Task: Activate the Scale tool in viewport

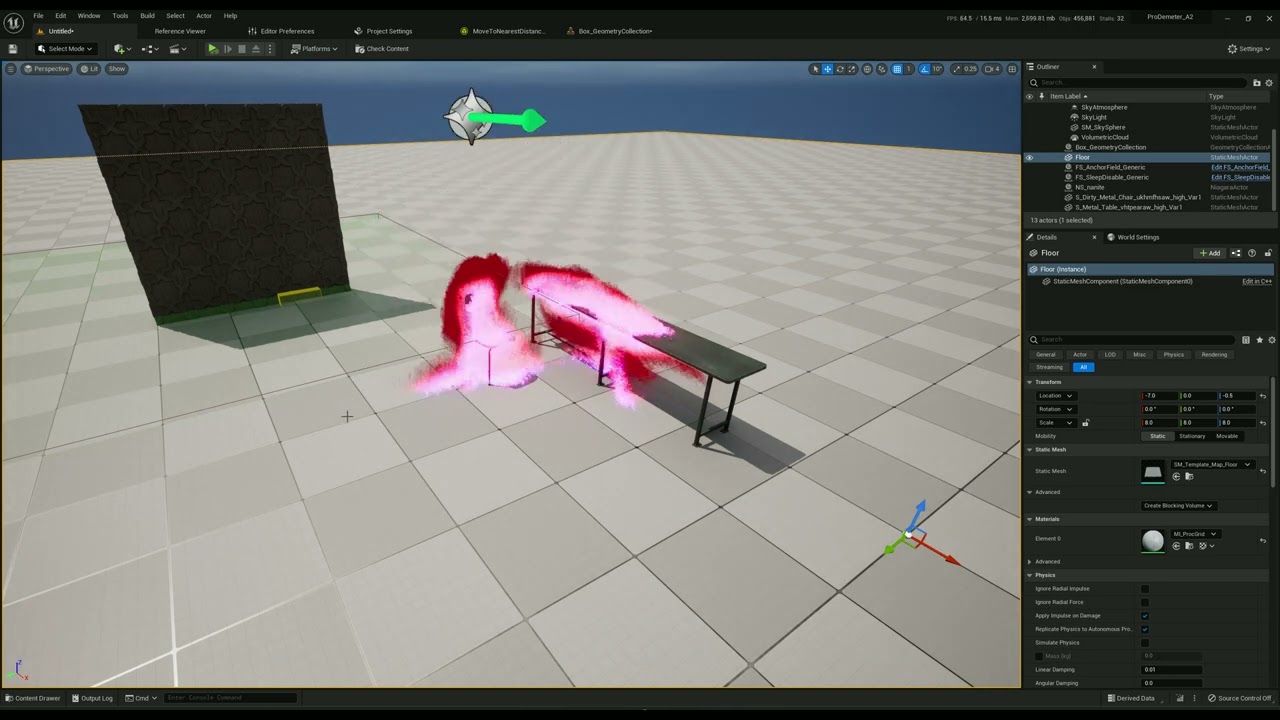Action: [x=851, y=69]
